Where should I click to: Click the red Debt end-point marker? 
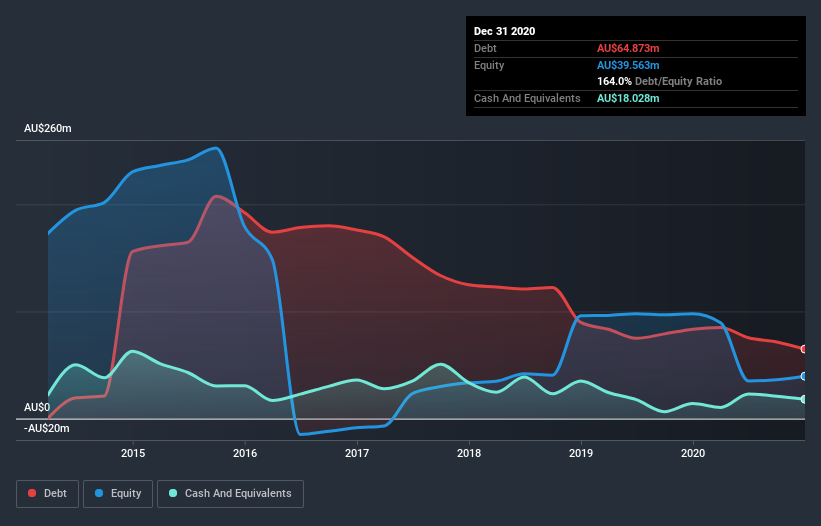point(804,349)
